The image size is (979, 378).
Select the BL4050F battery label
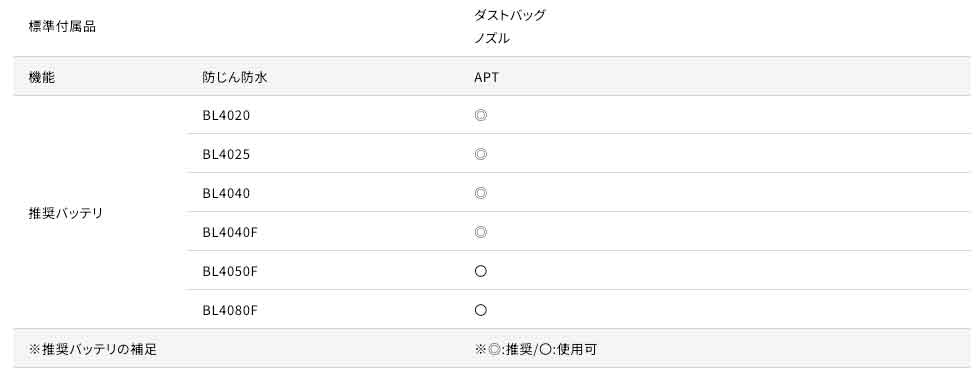point(230,271)
